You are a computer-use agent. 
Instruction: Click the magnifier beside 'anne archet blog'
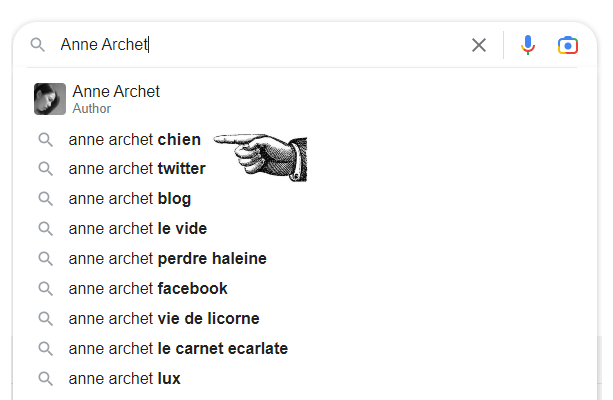click(x=45, y=199)
